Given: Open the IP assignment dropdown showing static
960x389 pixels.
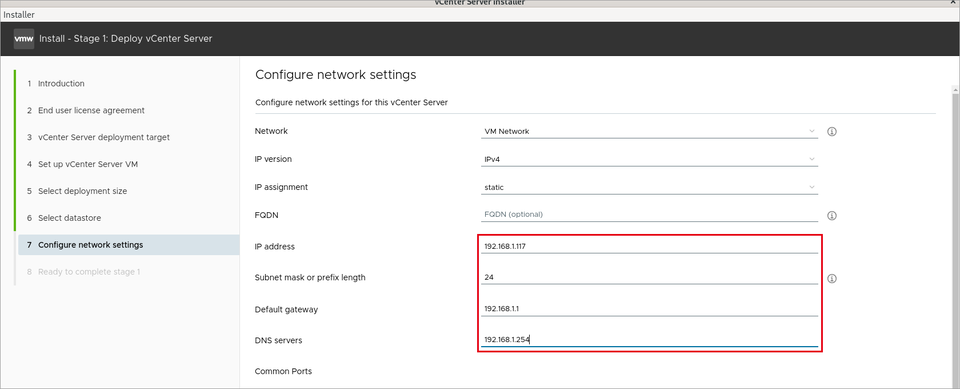Looking at the screenshot, I should pos(649,187).
